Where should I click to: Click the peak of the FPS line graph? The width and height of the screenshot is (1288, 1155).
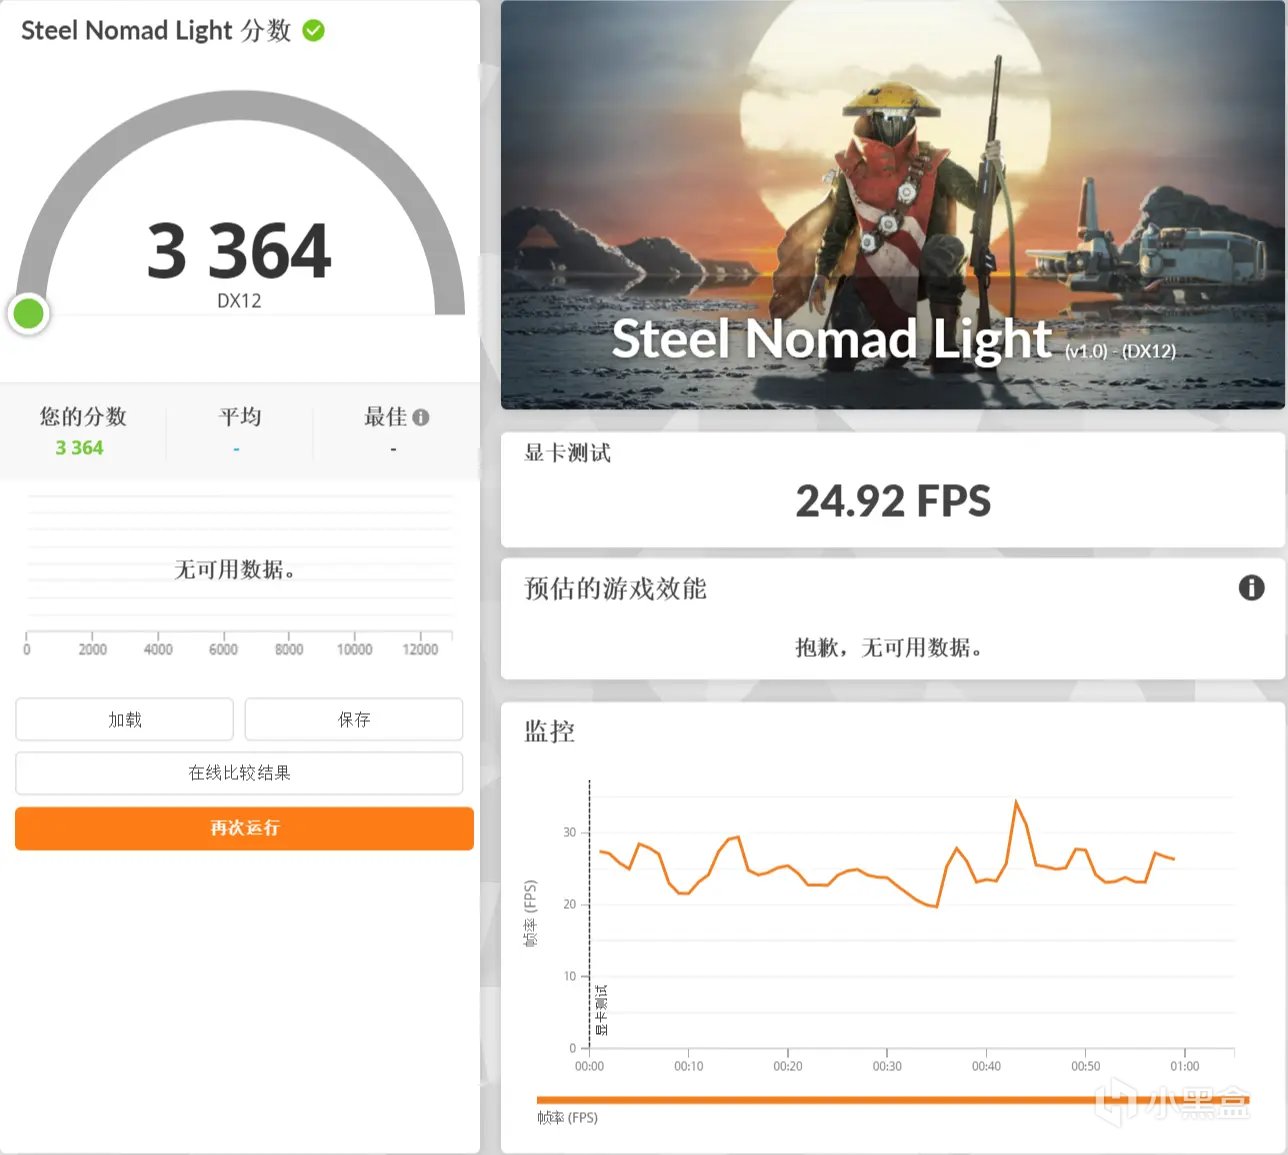[1016, 802]
